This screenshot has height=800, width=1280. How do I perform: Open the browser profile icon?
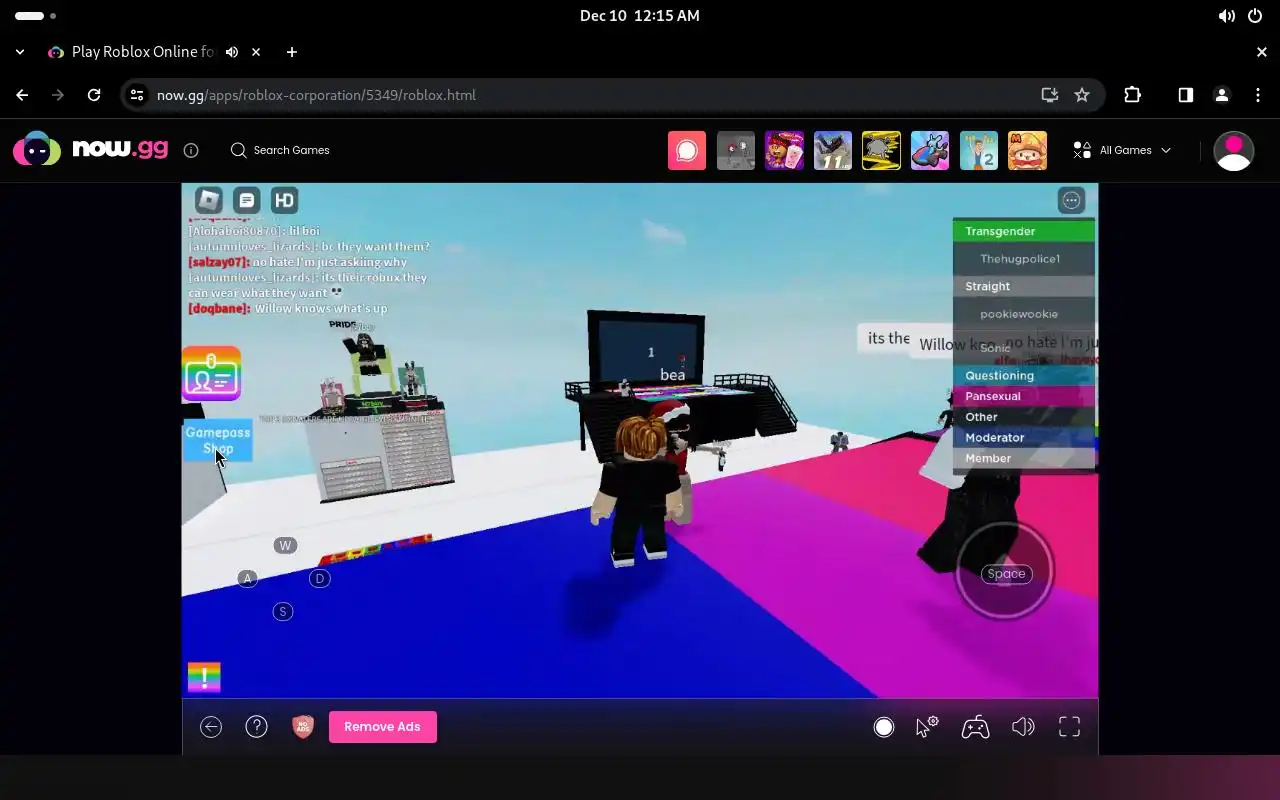click(x=1221, y=95)
